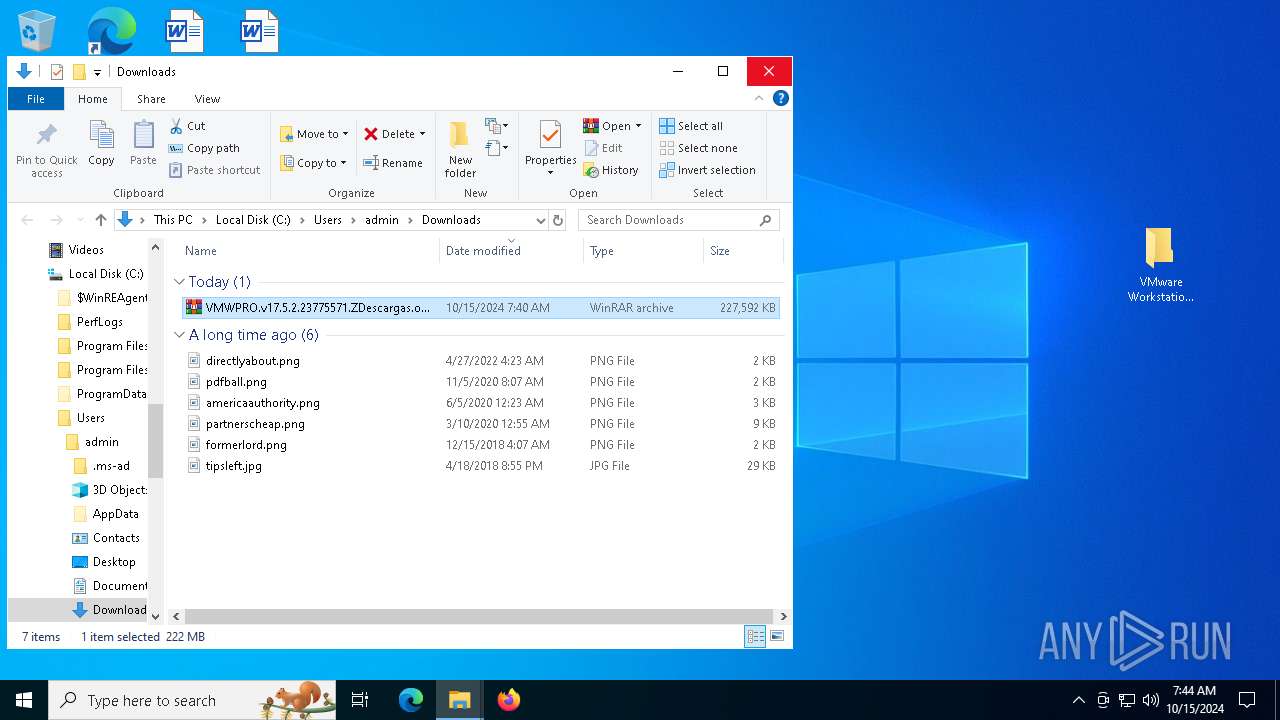Select VMware Workstation desktop folder

pos(1160,265)
